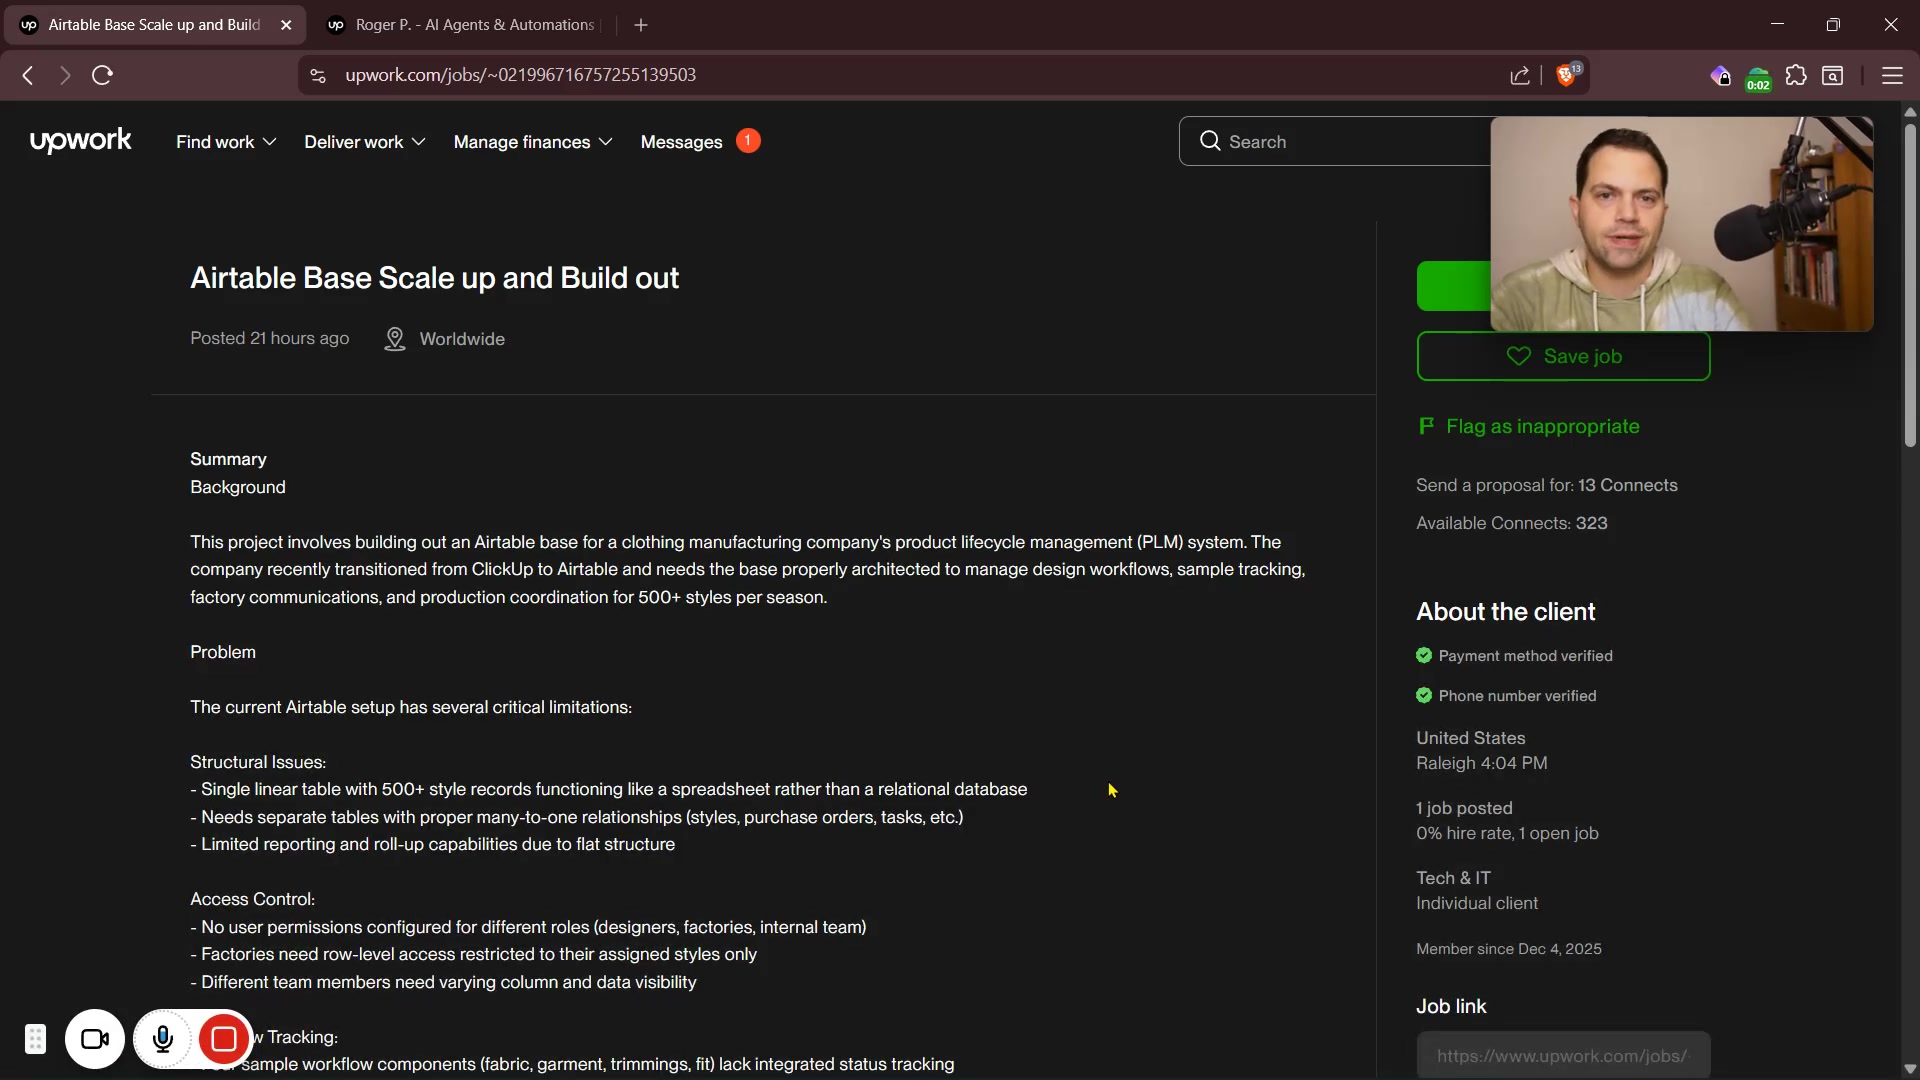Click the job link URL field
This screenshot has width=1920, height=1080.
point(1562,1056)
